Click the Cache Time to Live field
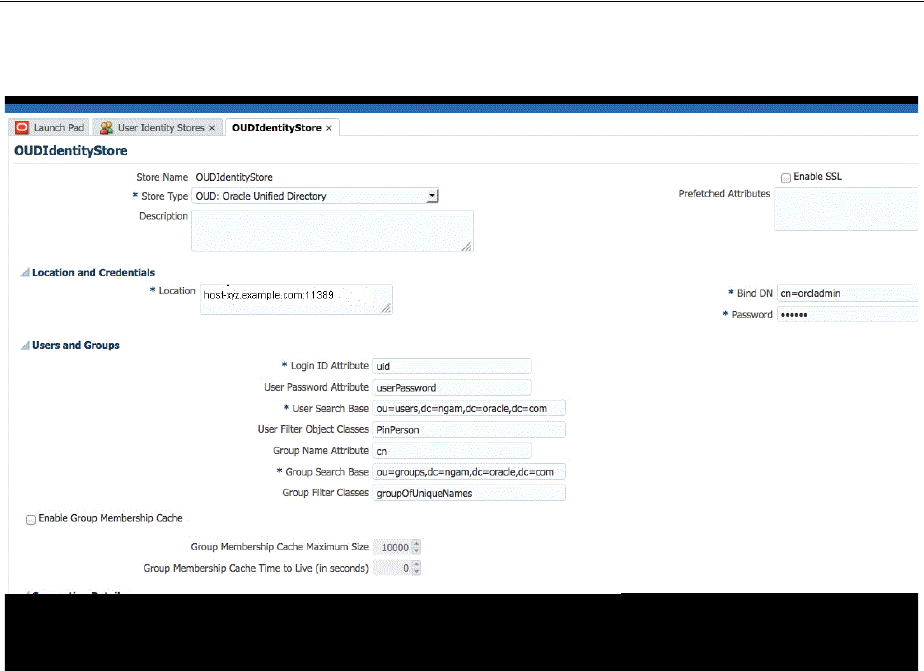Screen dimensions: 924x671 click(x=392, y=568)
